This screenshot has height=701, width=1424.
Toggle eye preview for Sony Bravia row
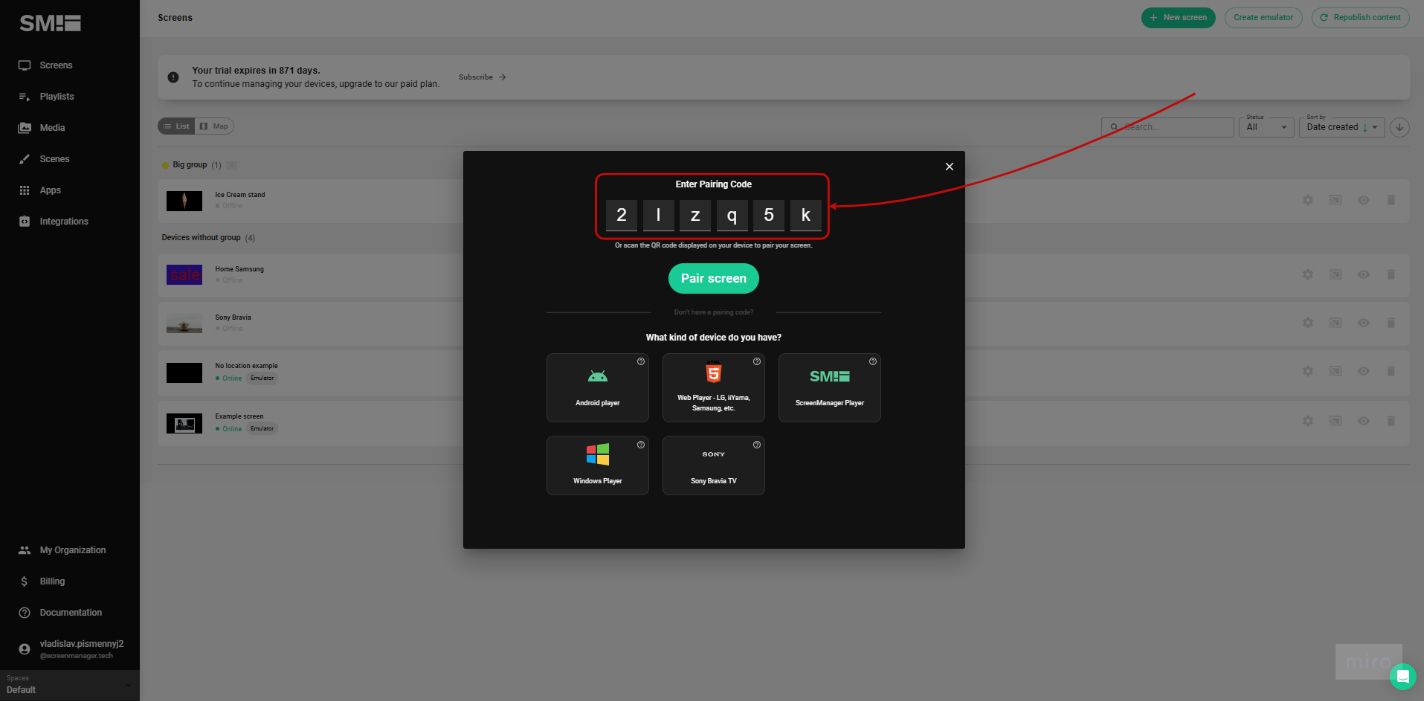pyautogui.click(x=1363, y=323)
